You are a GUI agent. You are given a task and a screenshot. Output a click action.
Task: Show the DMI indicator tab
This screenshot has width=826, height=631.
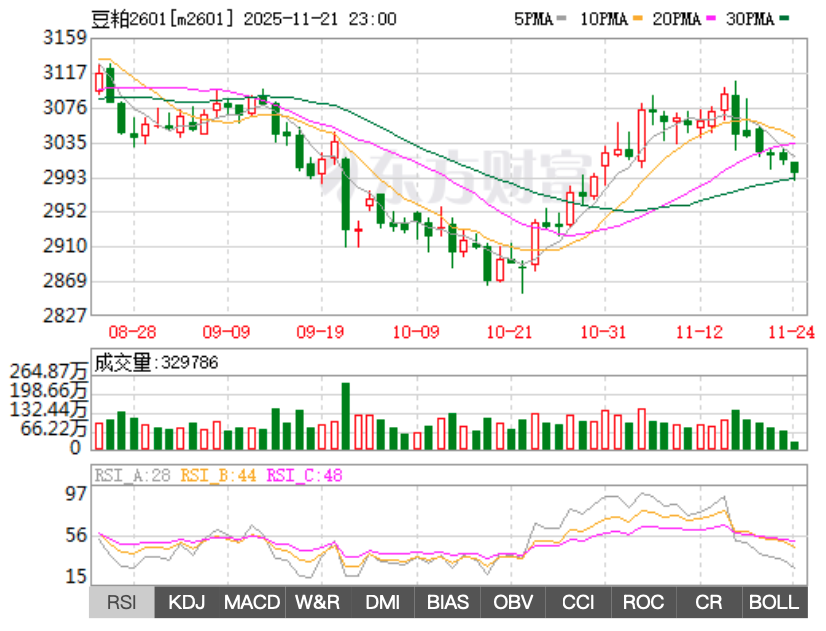[382, 602]
